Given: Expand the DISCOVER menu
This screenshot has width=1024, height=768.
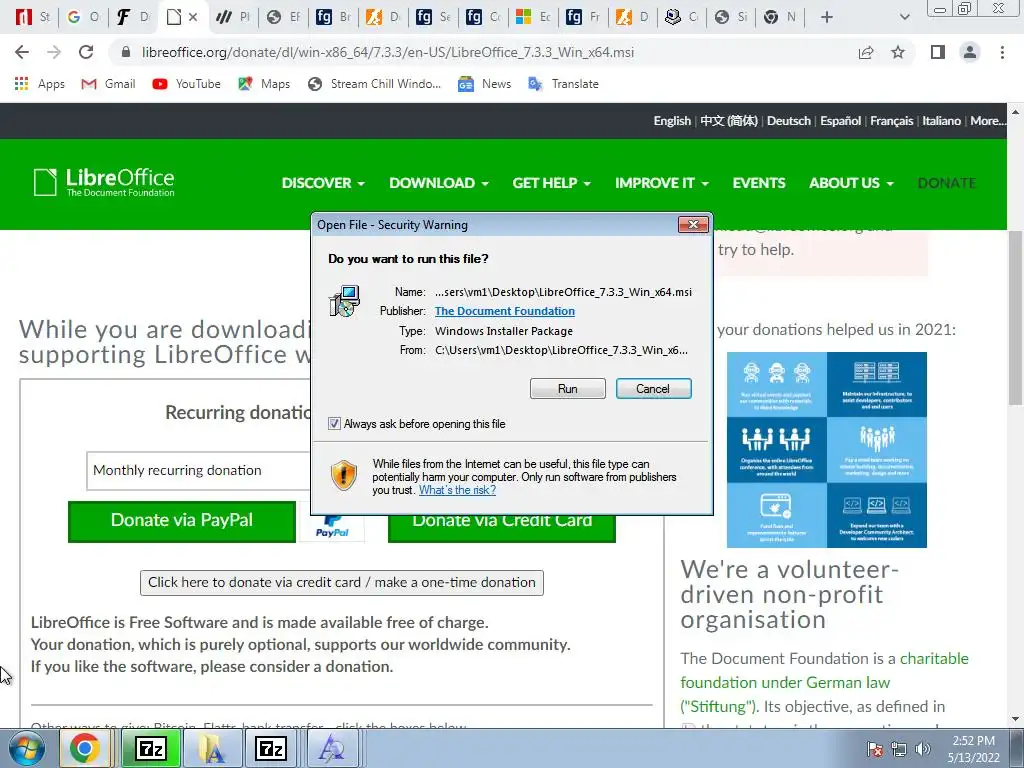Looking at the screenshot, I should [x=323, y=183].
